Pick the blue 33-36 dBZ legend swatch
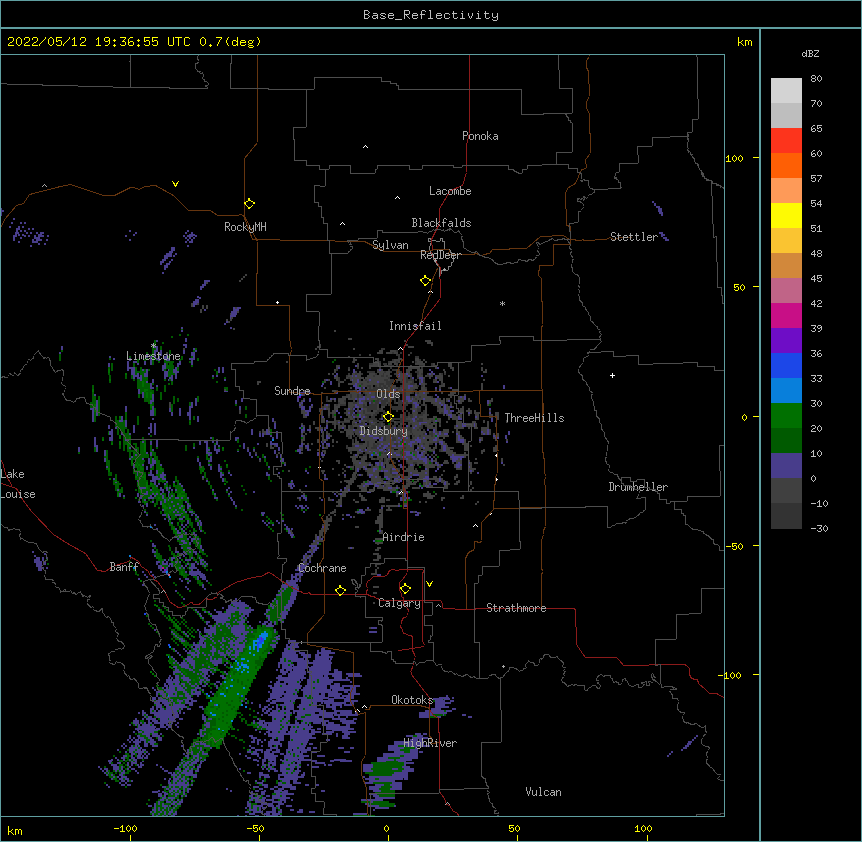 [786, 365]
